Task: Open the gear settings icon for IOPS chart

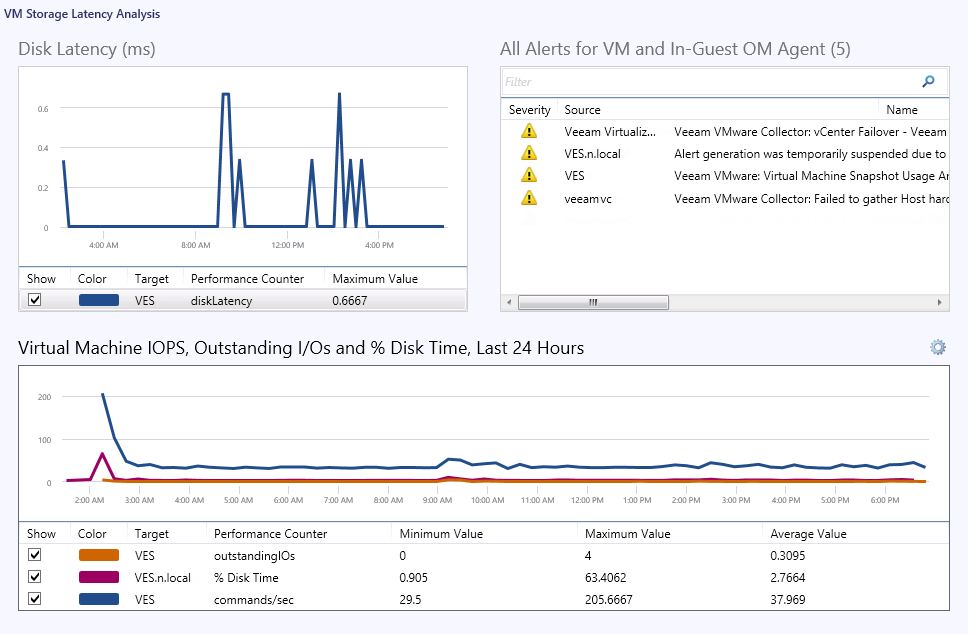Action: tap(937, 347)
